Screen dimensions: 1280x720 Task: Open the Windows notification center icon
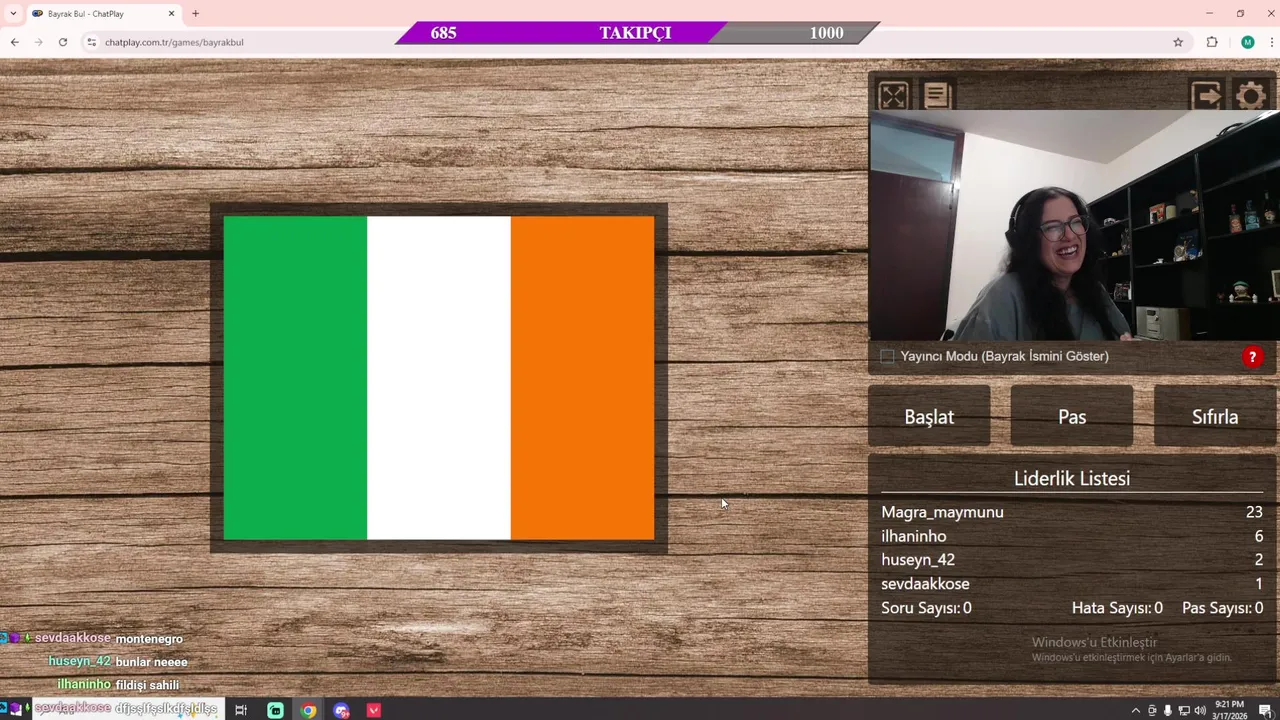click(x=1264, y=710)
